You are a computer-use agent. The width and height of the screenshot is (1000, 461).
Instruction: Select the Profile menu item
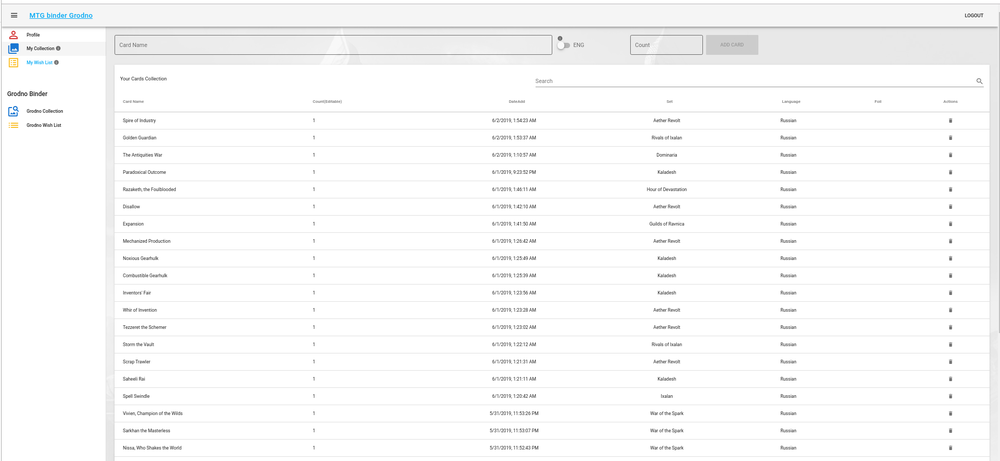(x=33, y=35)
